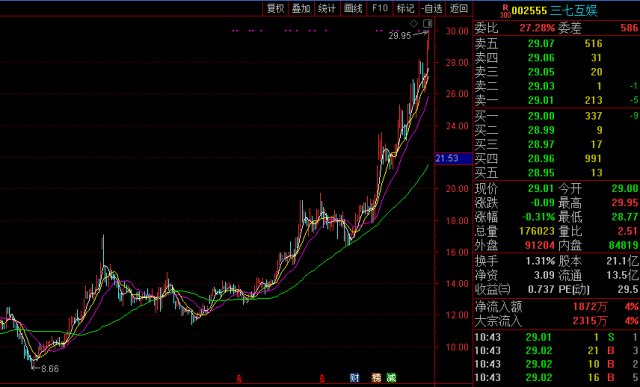Click the stock name 三七互娱
This screenshot has height=387, width=640.
[x=573, y=11]
